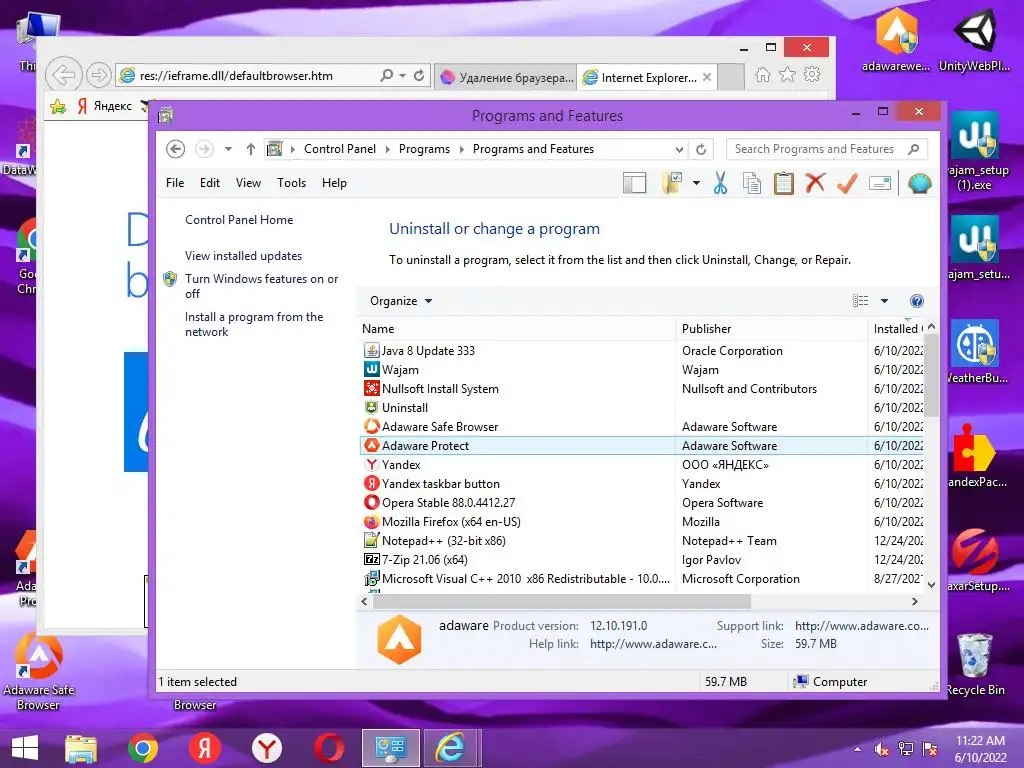Screen dimensions: 1024x768
Task: Open the Help menu
Action: point(334,183)
